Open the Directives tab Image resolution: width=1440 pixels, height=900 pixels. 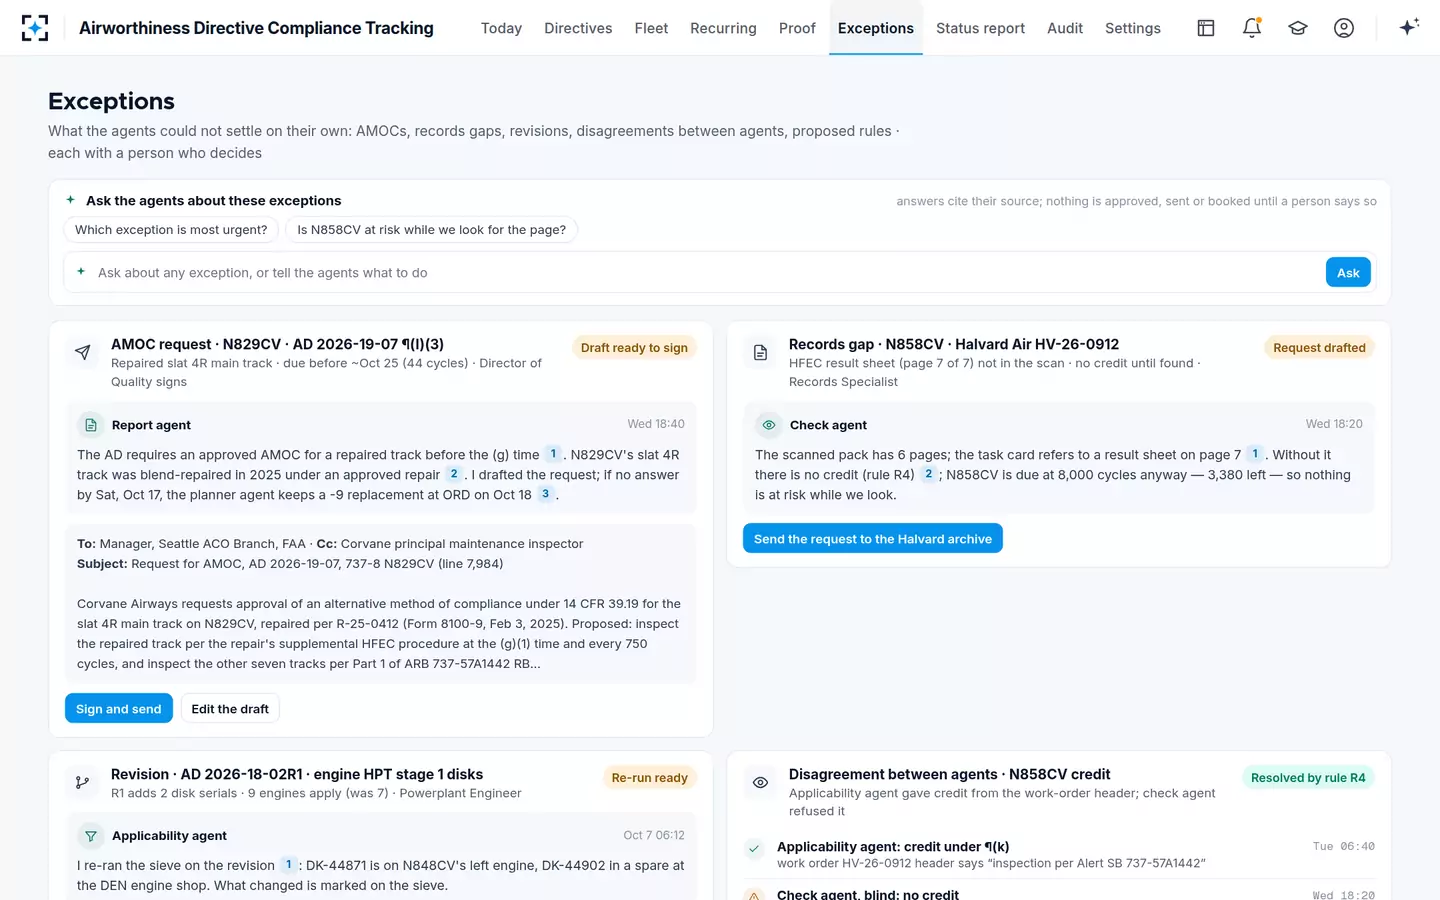click(x=578, y=28)
